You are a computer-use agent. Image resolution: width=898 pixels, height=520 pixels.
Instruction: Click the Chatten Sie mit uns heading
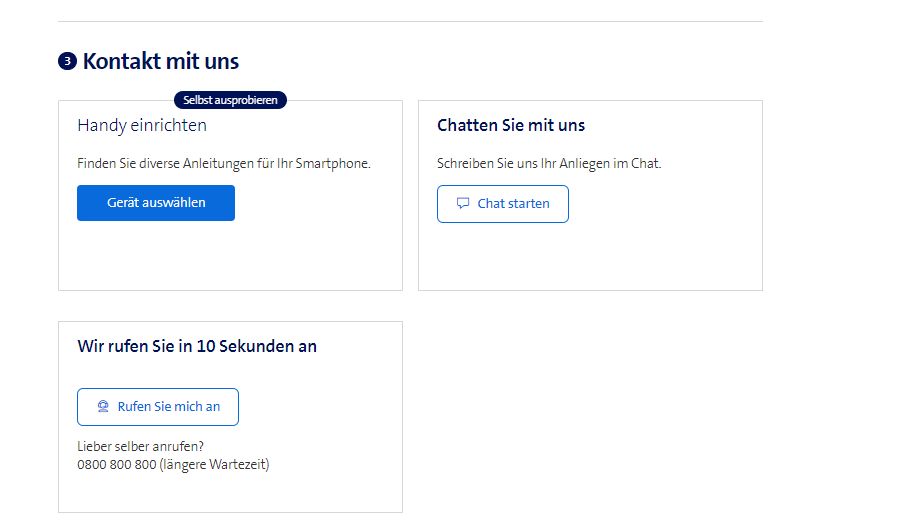(511, 126)
